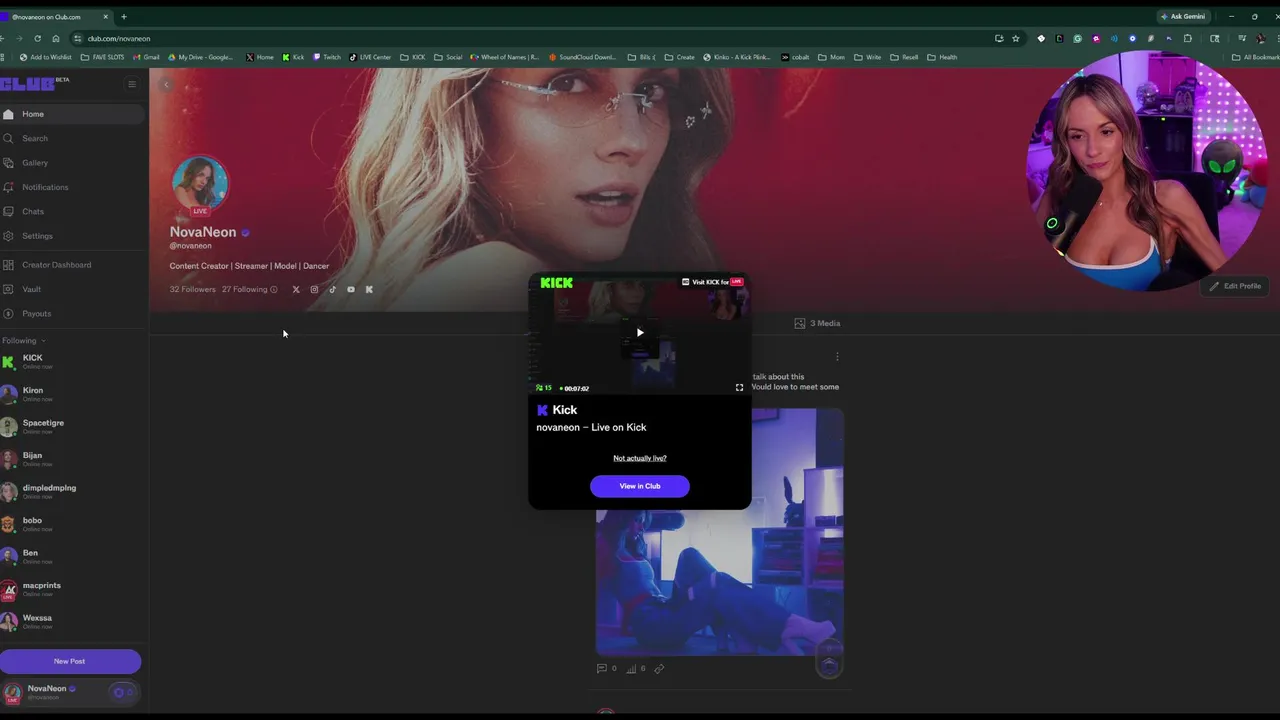Collapse the sidebar with the hamburger icon

(x=131, y=84)
